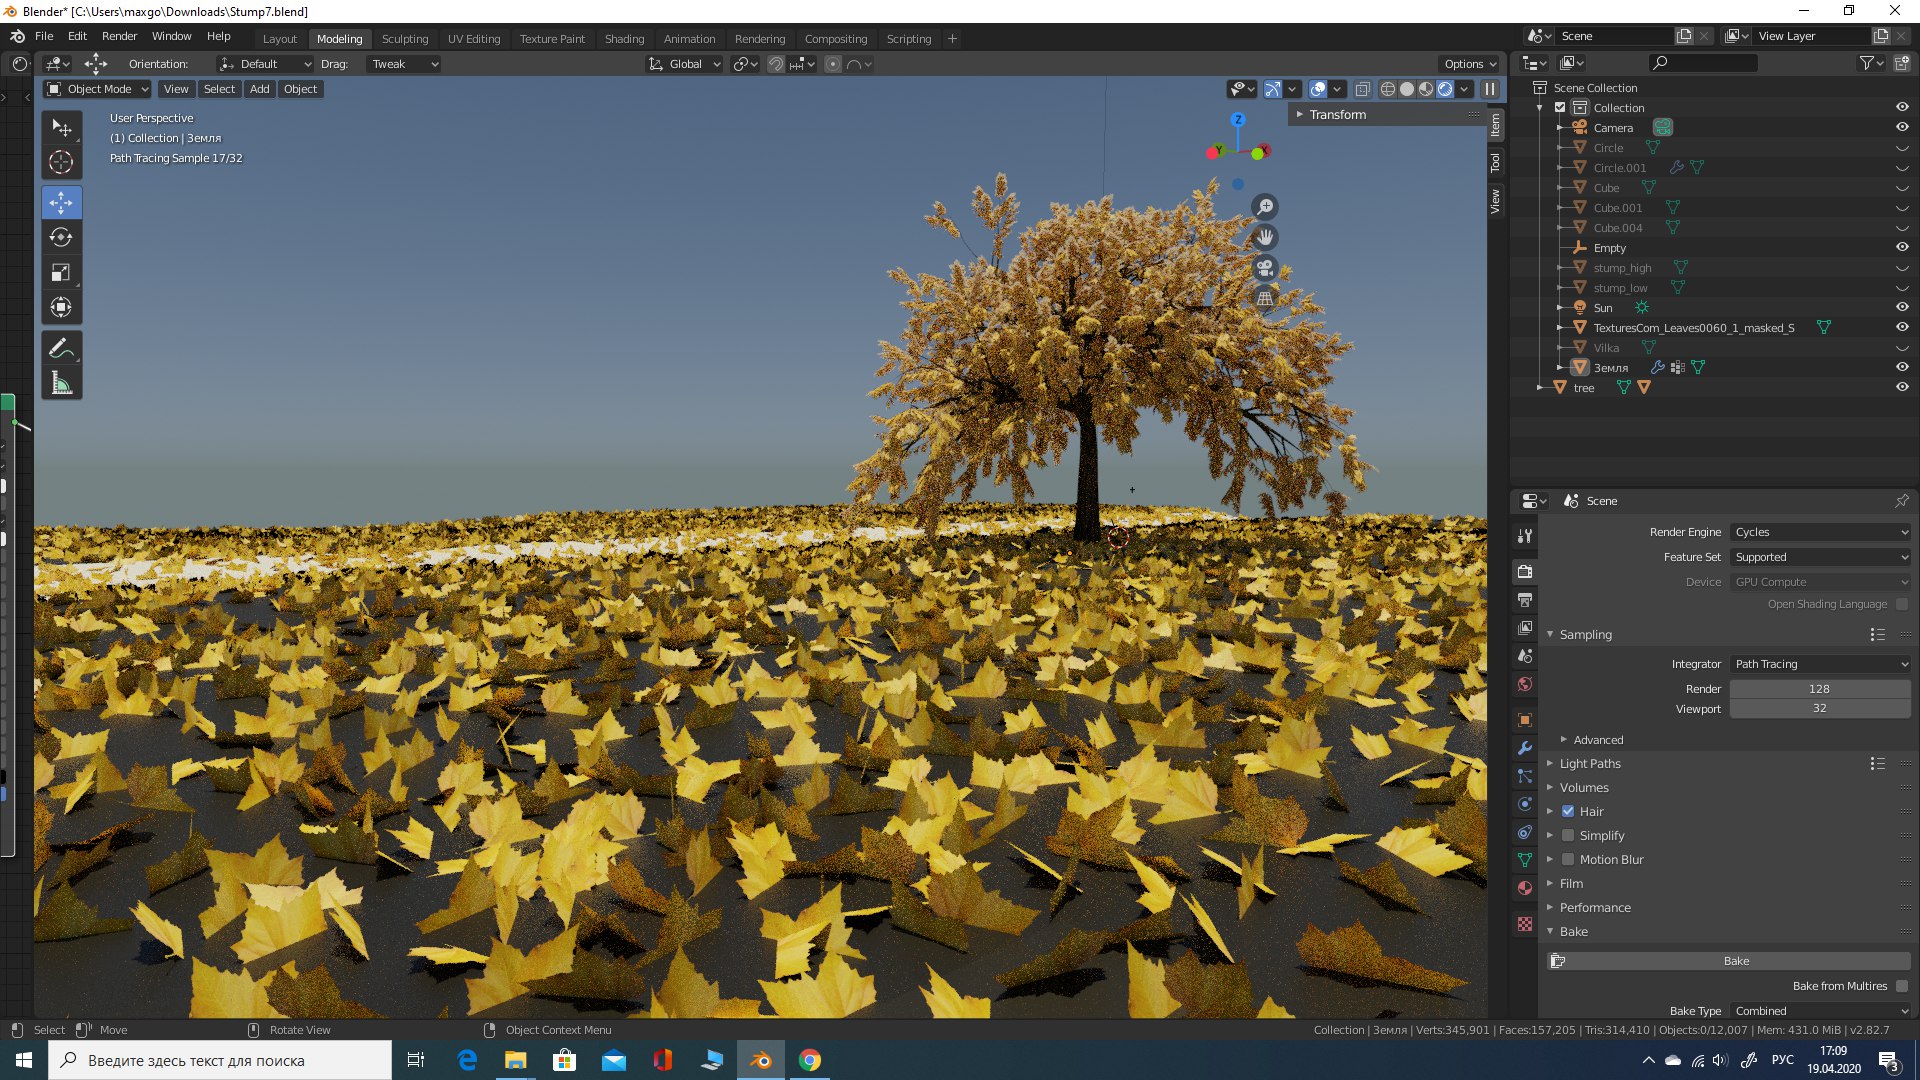Switch to wireframe viewport shading
Screen dimensions: 1920x1080
(1388, 89)
